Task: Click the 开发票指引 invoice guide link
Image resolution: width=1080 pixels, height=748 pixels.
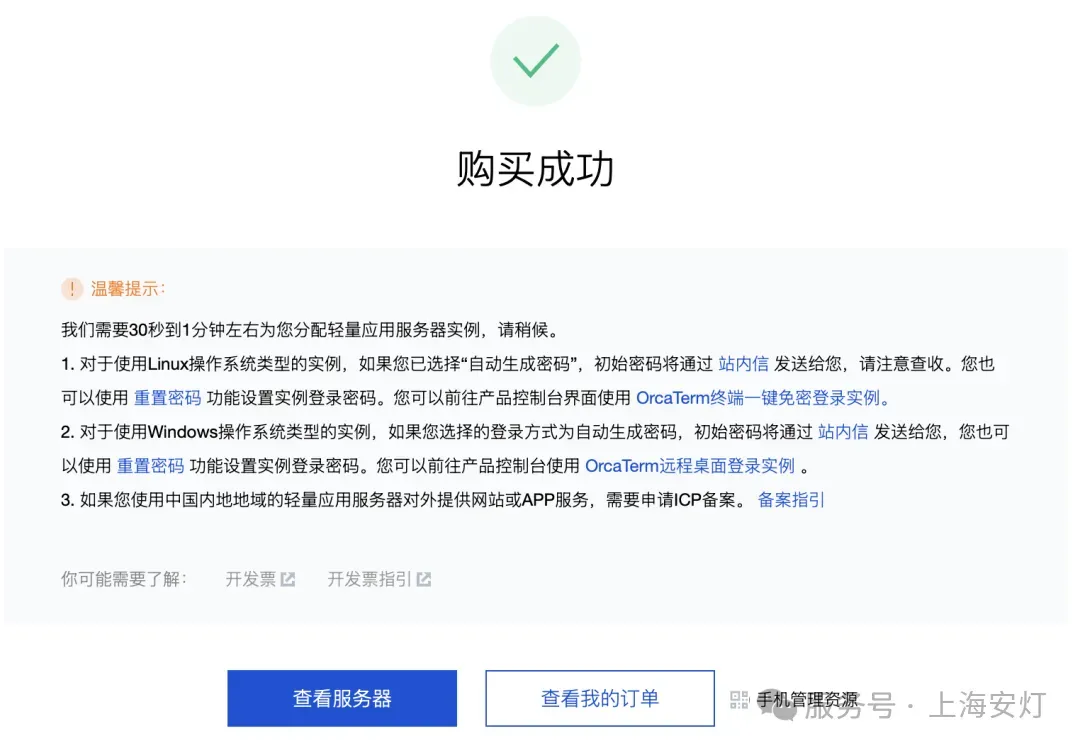Action: click(x=369, y=579)
